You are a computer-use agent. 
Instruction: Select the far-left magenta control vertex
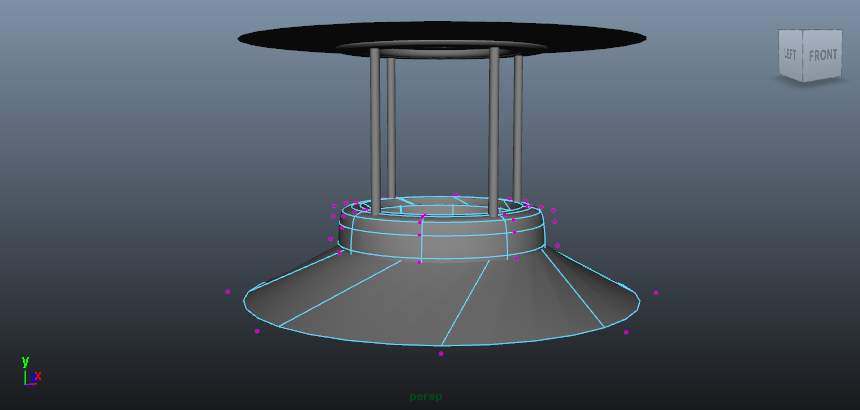(228, 292)
